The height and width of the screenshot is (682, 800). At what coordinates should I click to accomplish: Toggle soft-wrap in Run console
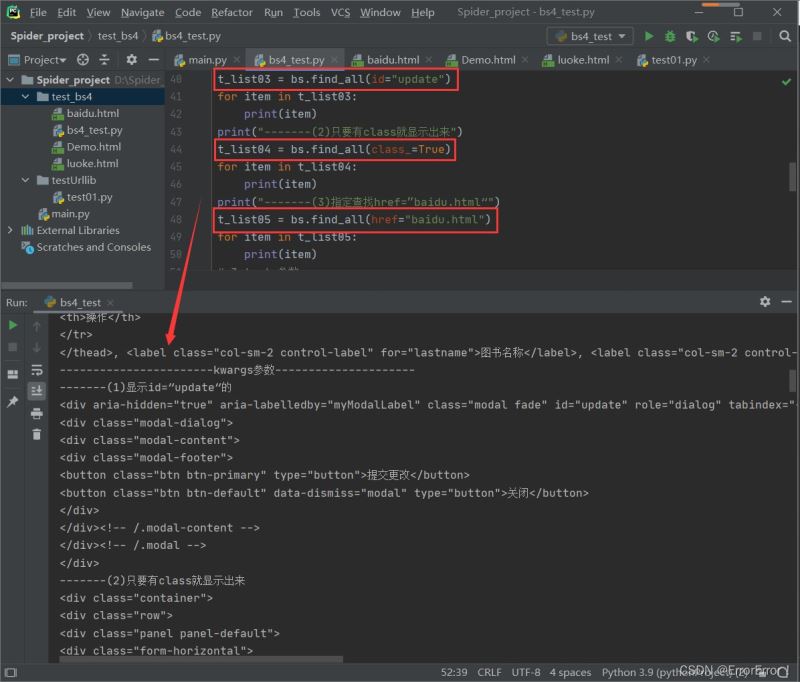(x=37, y=370)
